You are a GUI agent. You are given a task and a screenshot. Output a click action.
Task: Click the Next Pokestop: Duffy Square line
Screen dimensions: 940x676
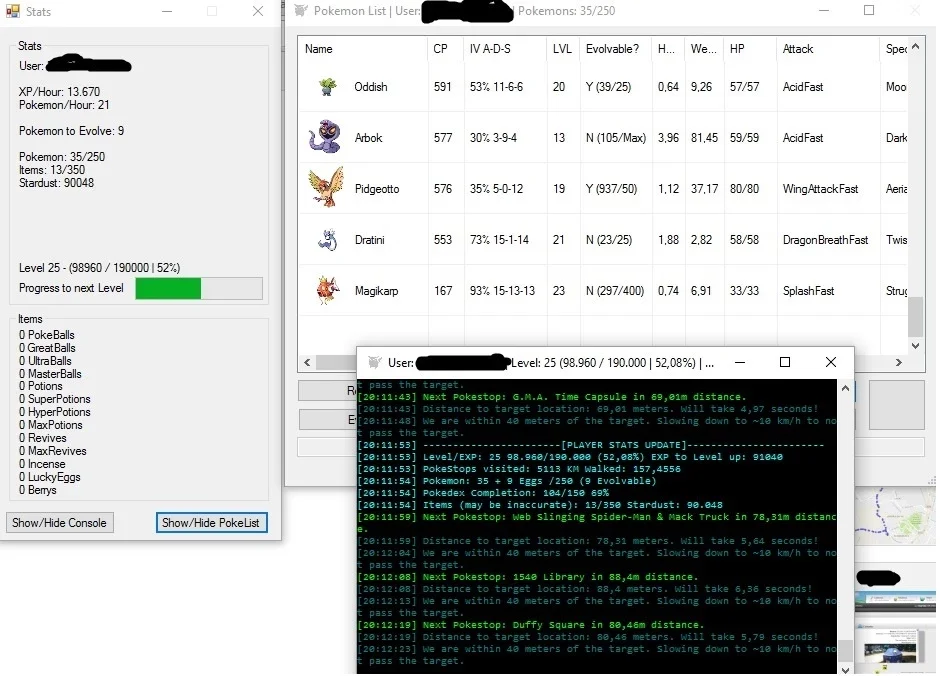[x=531, y=624]
